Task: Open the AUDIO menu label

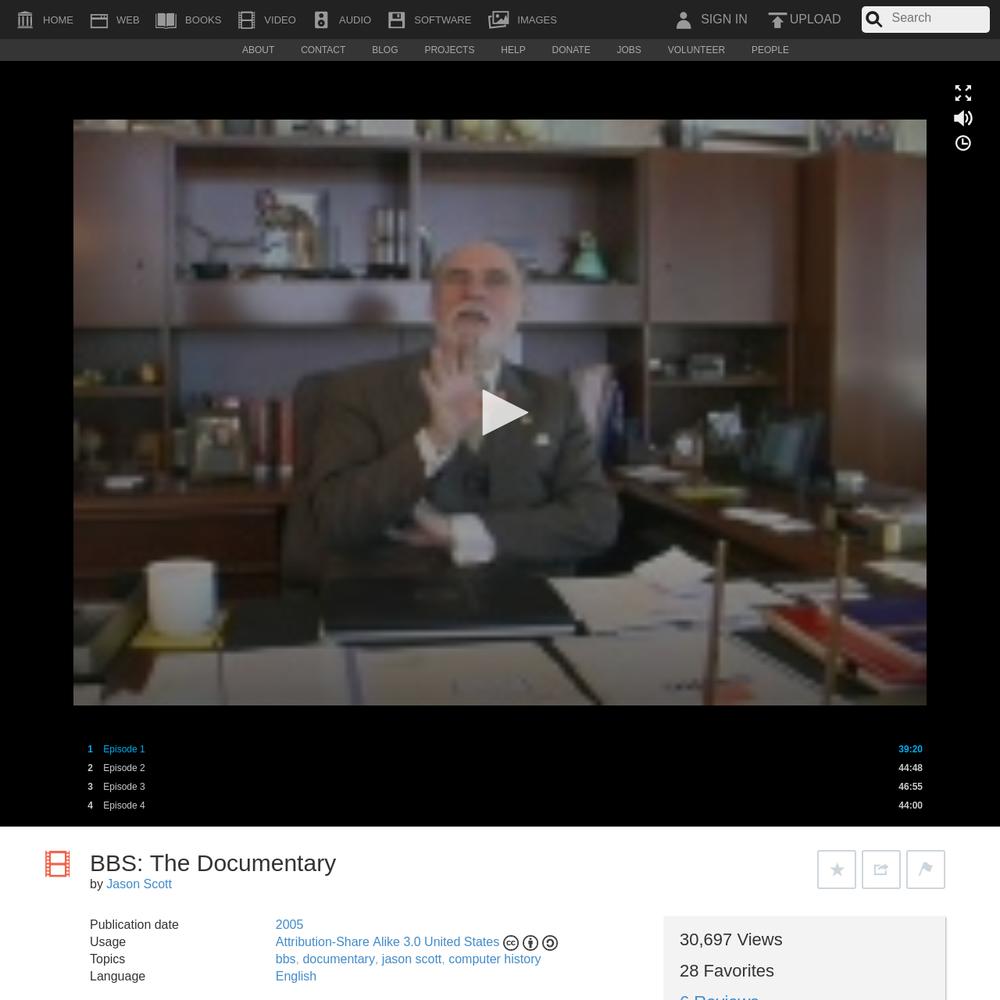Action: tap(355, 20)
